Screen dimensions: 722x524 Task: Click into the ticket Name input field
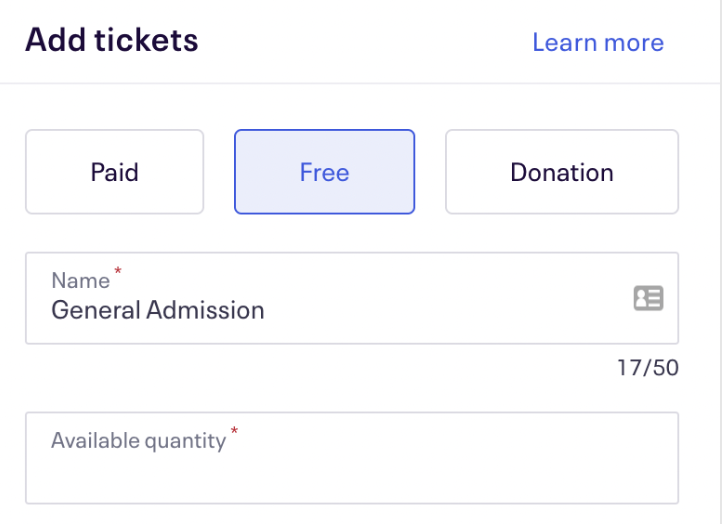(330, 309)
